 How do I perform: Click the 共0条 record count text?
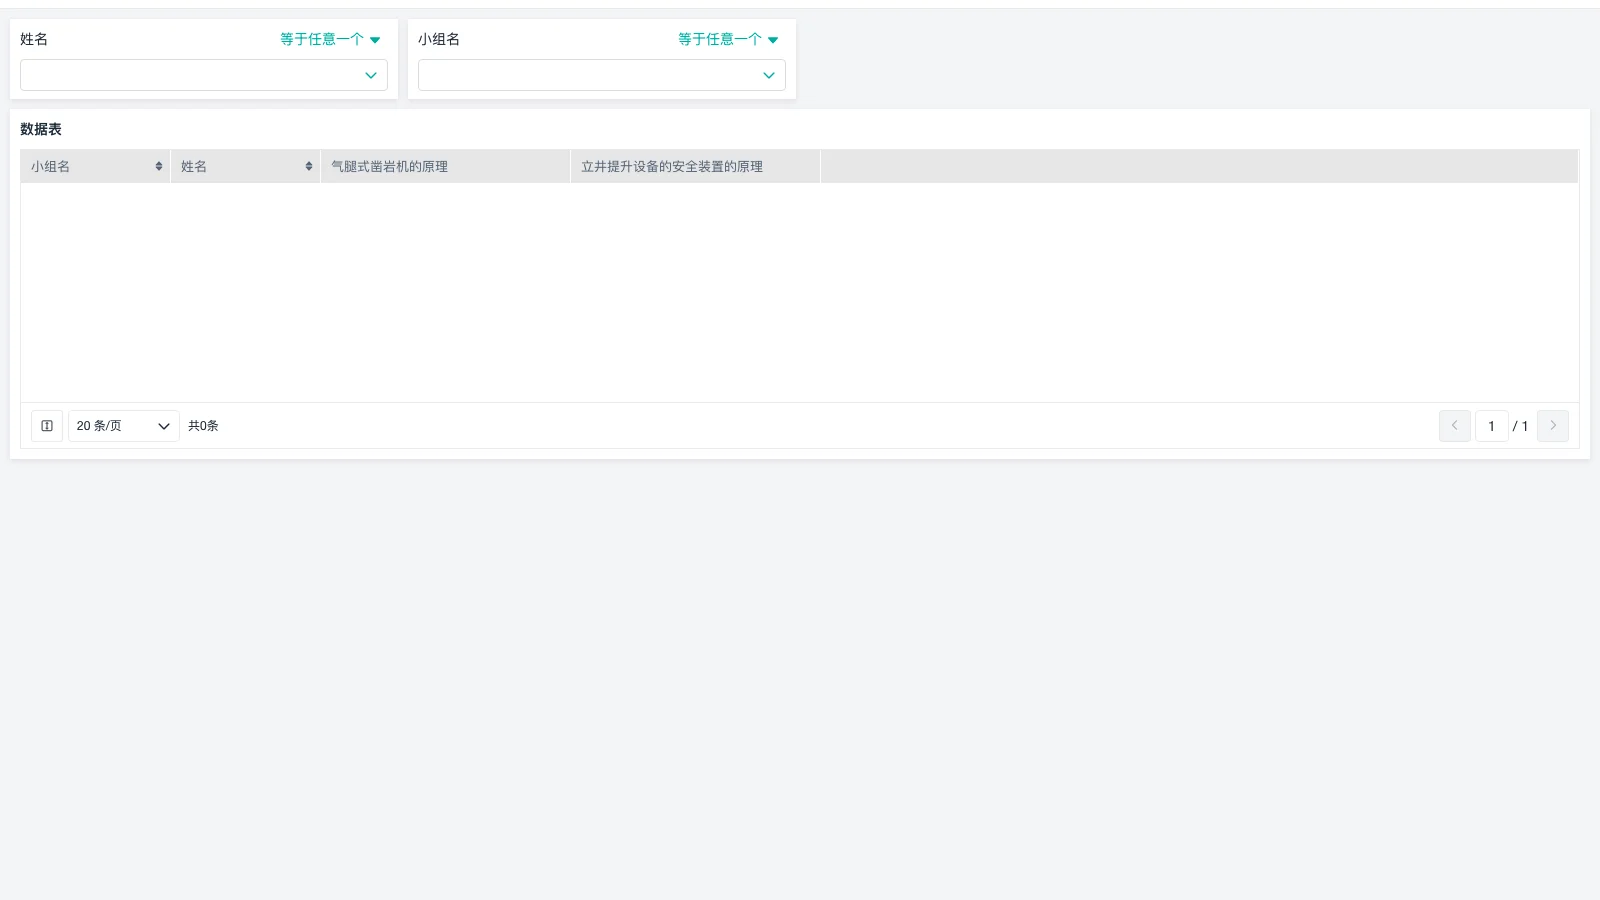203,426
